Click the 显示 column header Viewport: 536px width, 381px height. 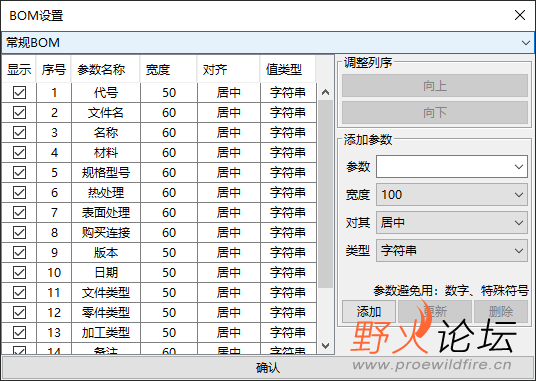click(x=19, y=70)
